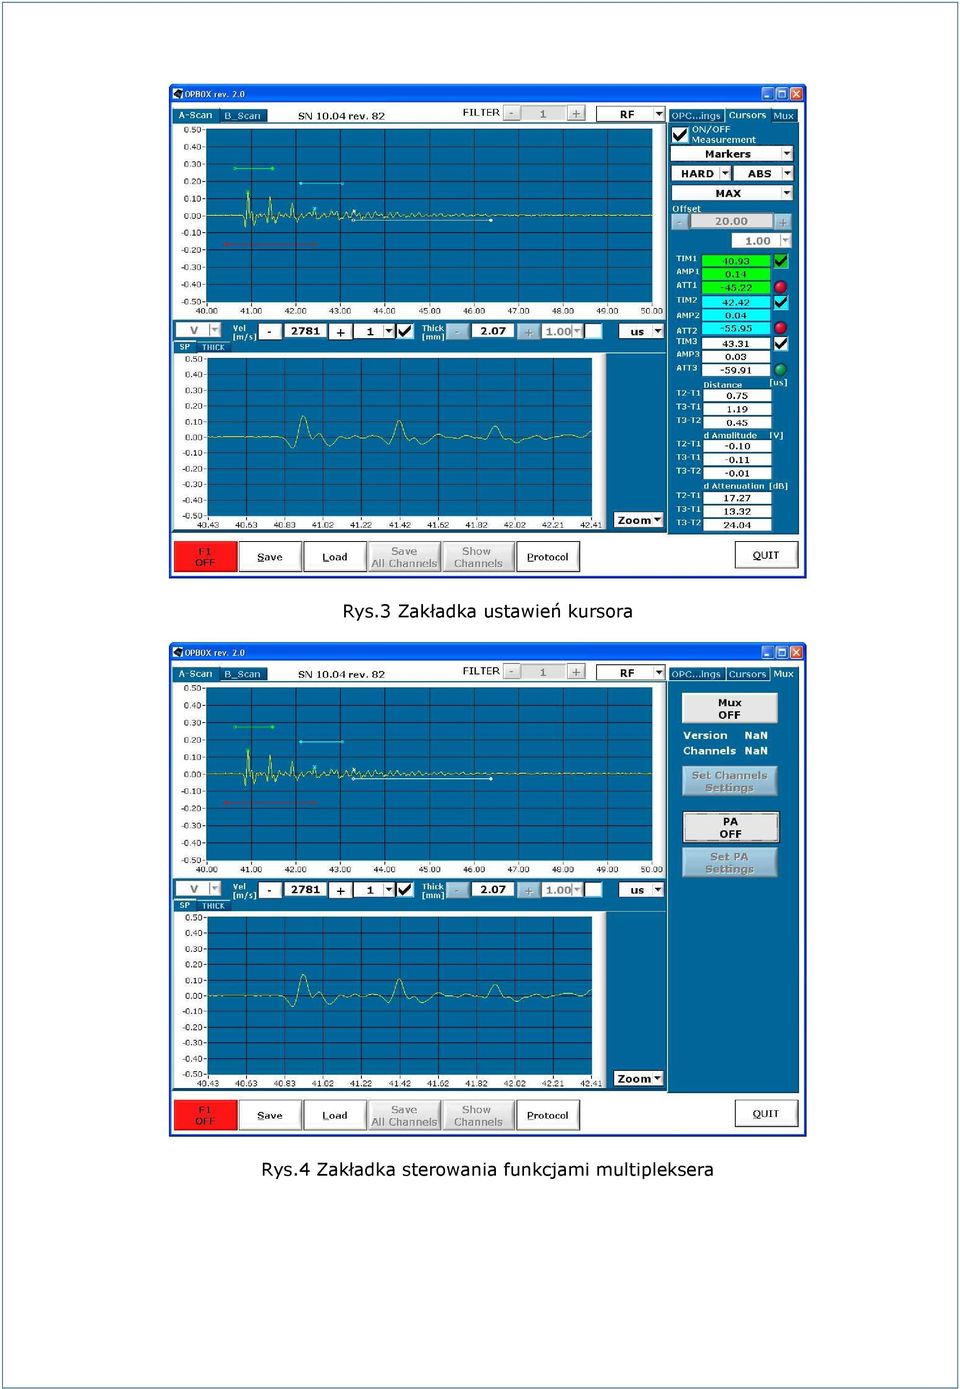Select the SP sub-tab in top window
Viewport: 960px width, 1389px height.
pyautogui.click(x=184, y=347)
